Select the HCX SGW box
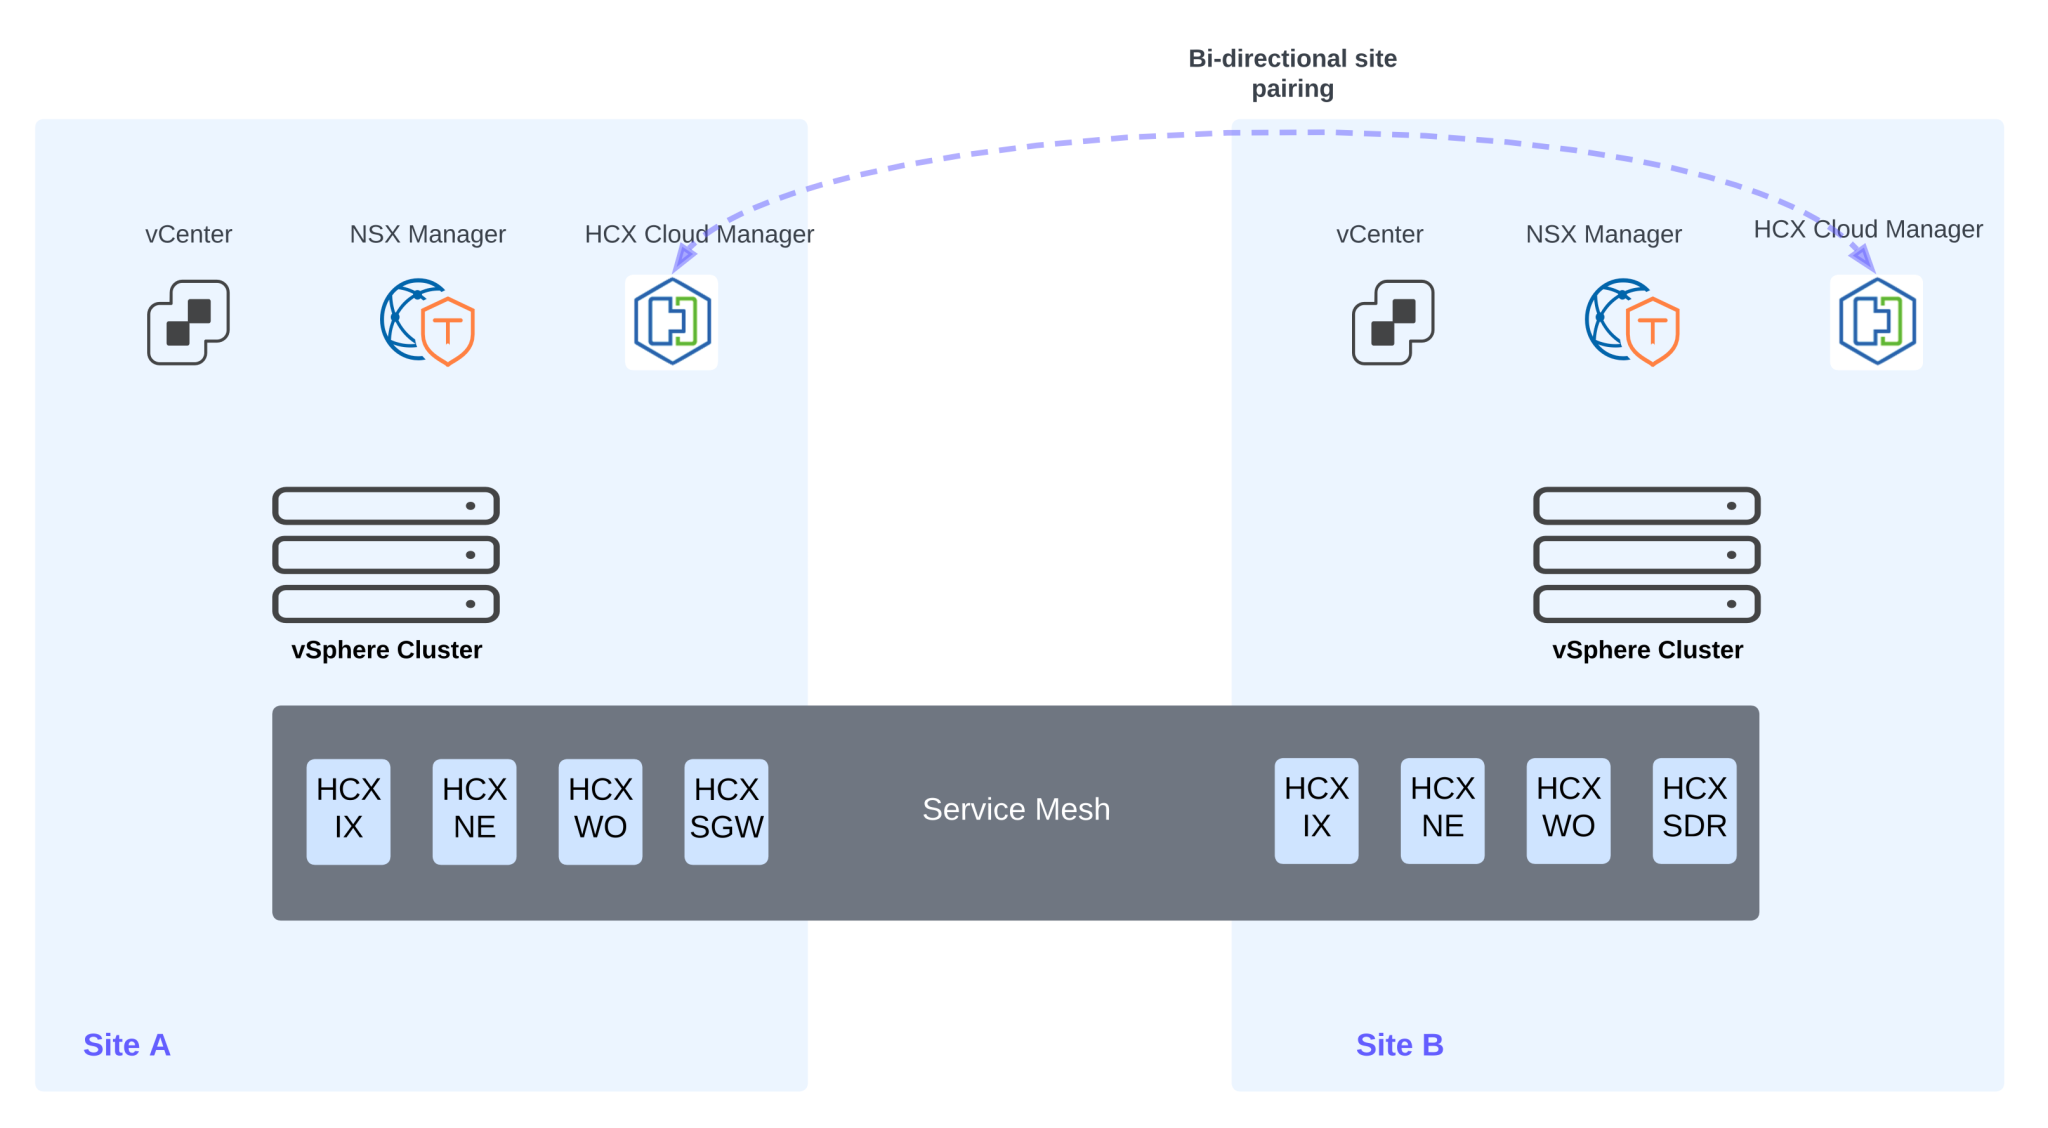This screenshot has height=1128, width=2048. point(726,810)
